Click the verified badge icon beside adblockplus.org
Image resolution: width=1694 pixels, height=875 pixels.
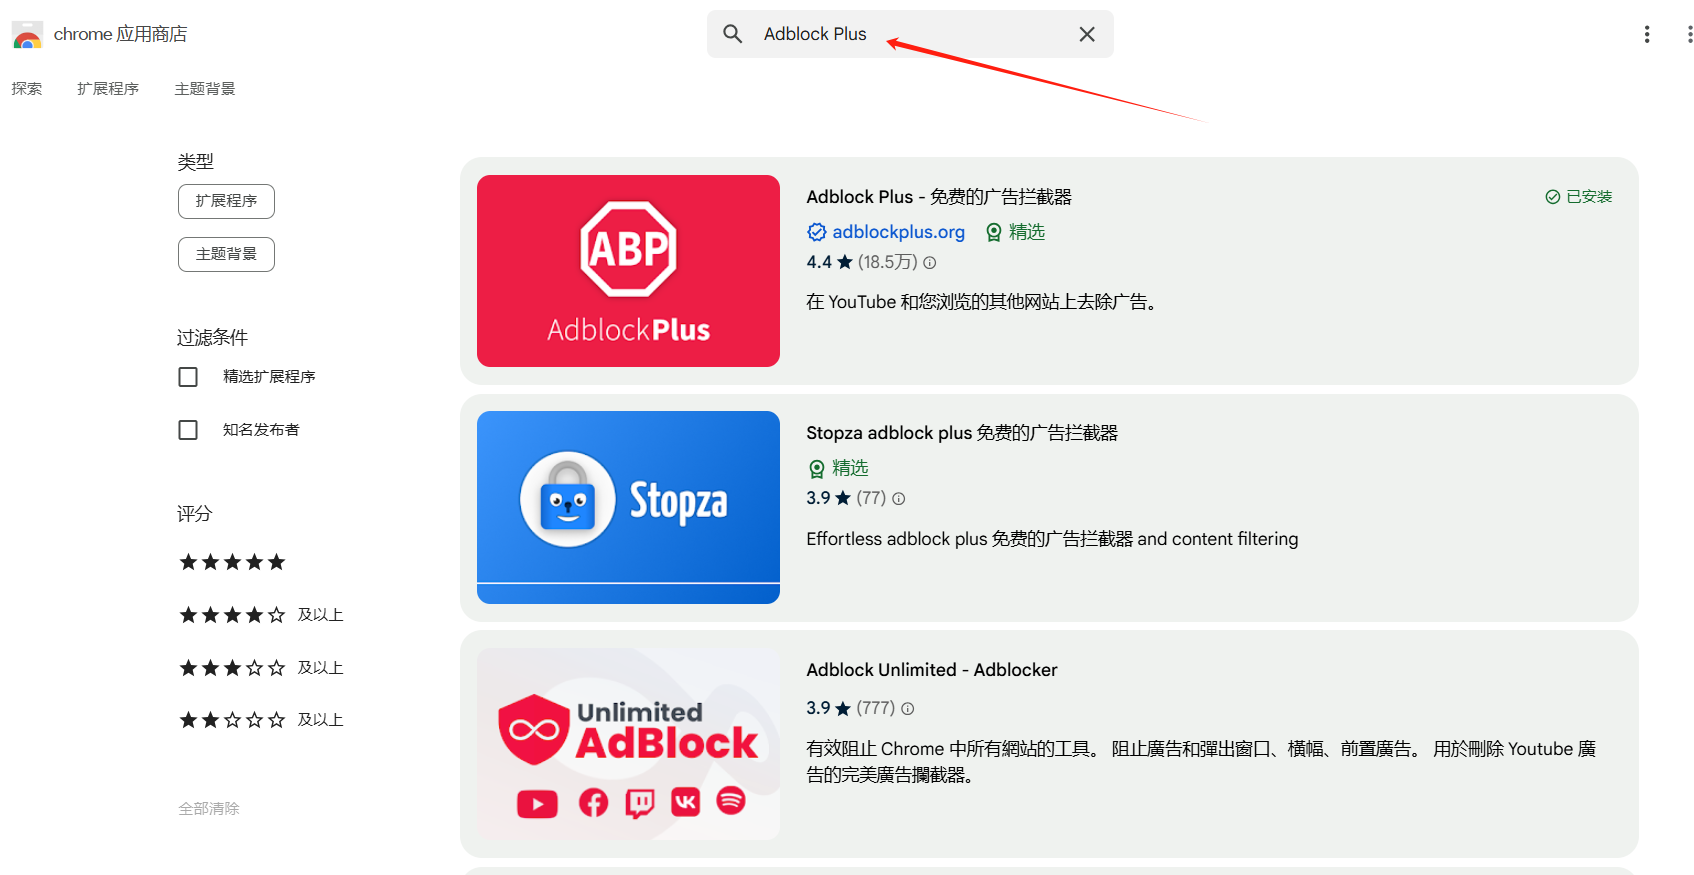[x=817, y=232]
